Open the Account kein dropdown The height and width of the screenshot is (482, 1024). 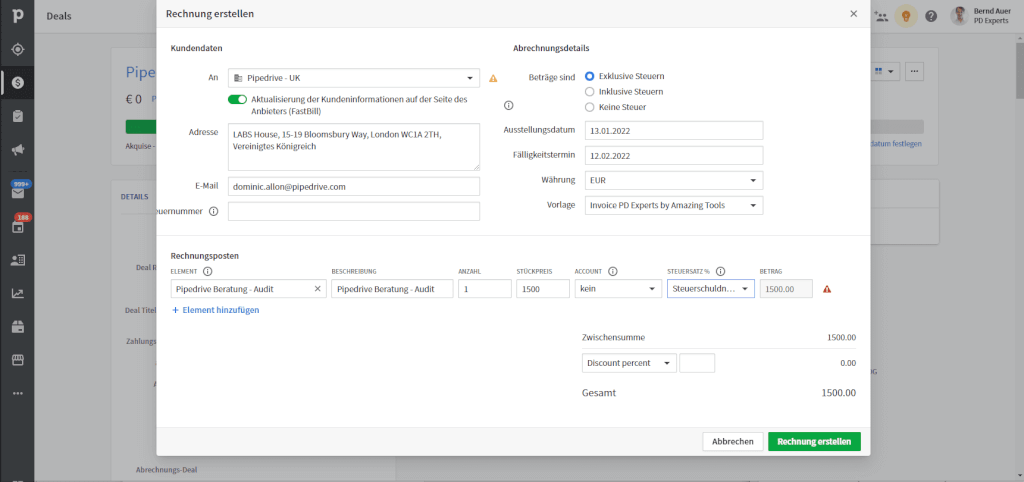(618, 289)
